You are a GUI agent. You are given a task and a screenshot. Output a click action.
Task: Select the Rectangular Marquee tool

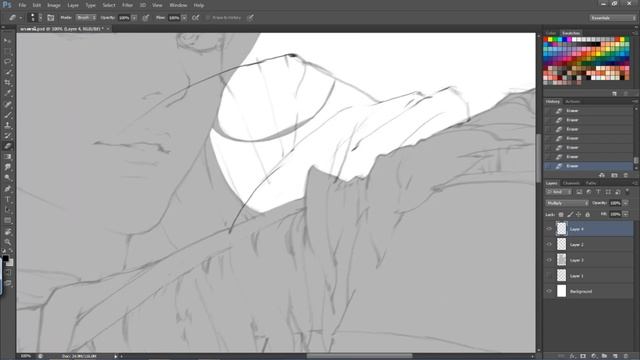coord(7,51)
